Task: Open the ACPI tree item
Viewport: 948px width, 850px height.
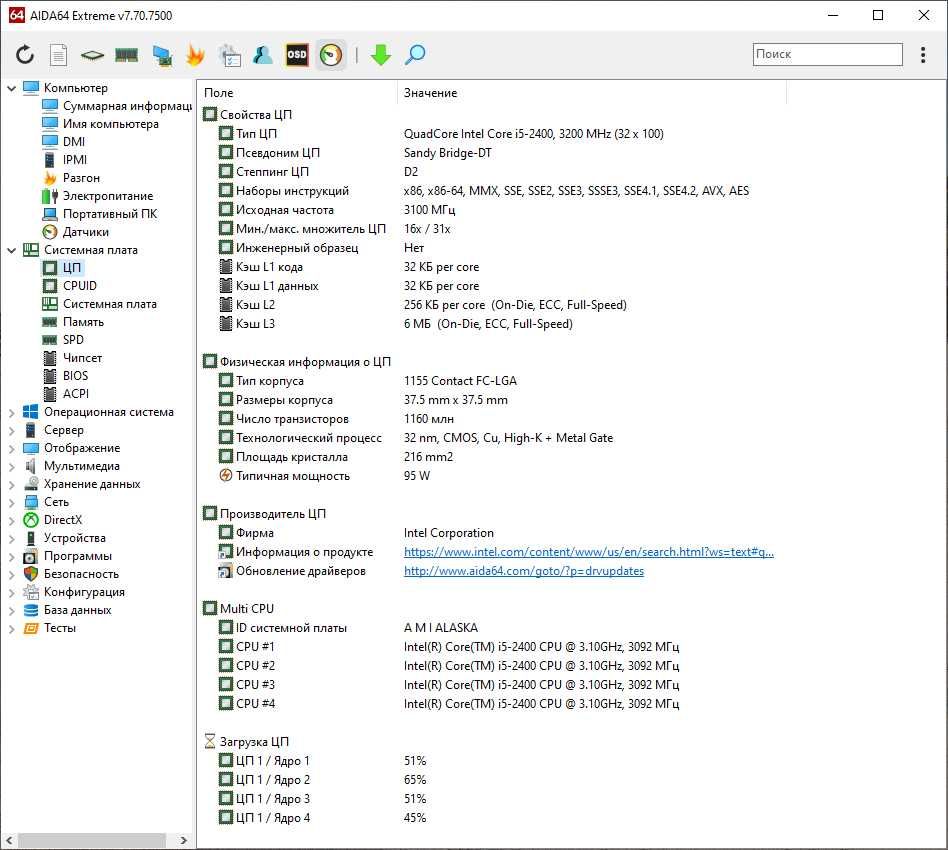Action: click(76, 394)
